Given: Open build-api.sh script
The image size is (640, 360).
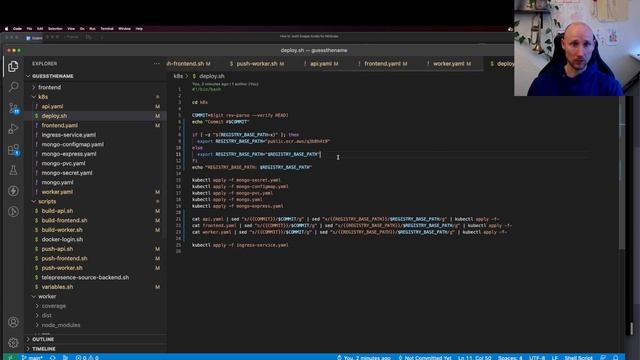Looking at the screenshot, I should pos(57,211).
